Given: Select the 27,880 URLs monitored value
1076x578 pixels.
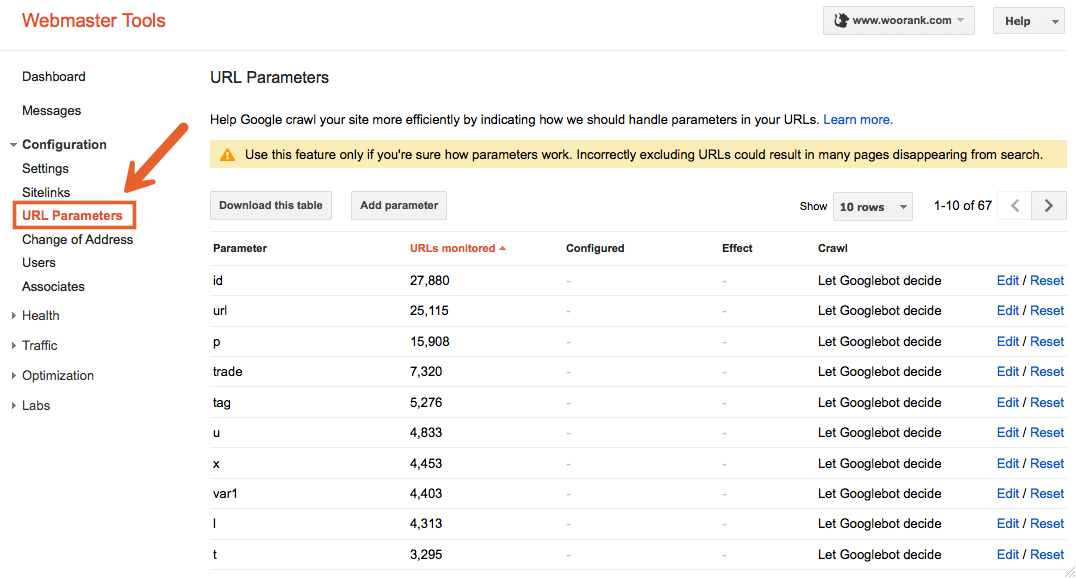Looking at the screenshot, I should pos(430,281).
